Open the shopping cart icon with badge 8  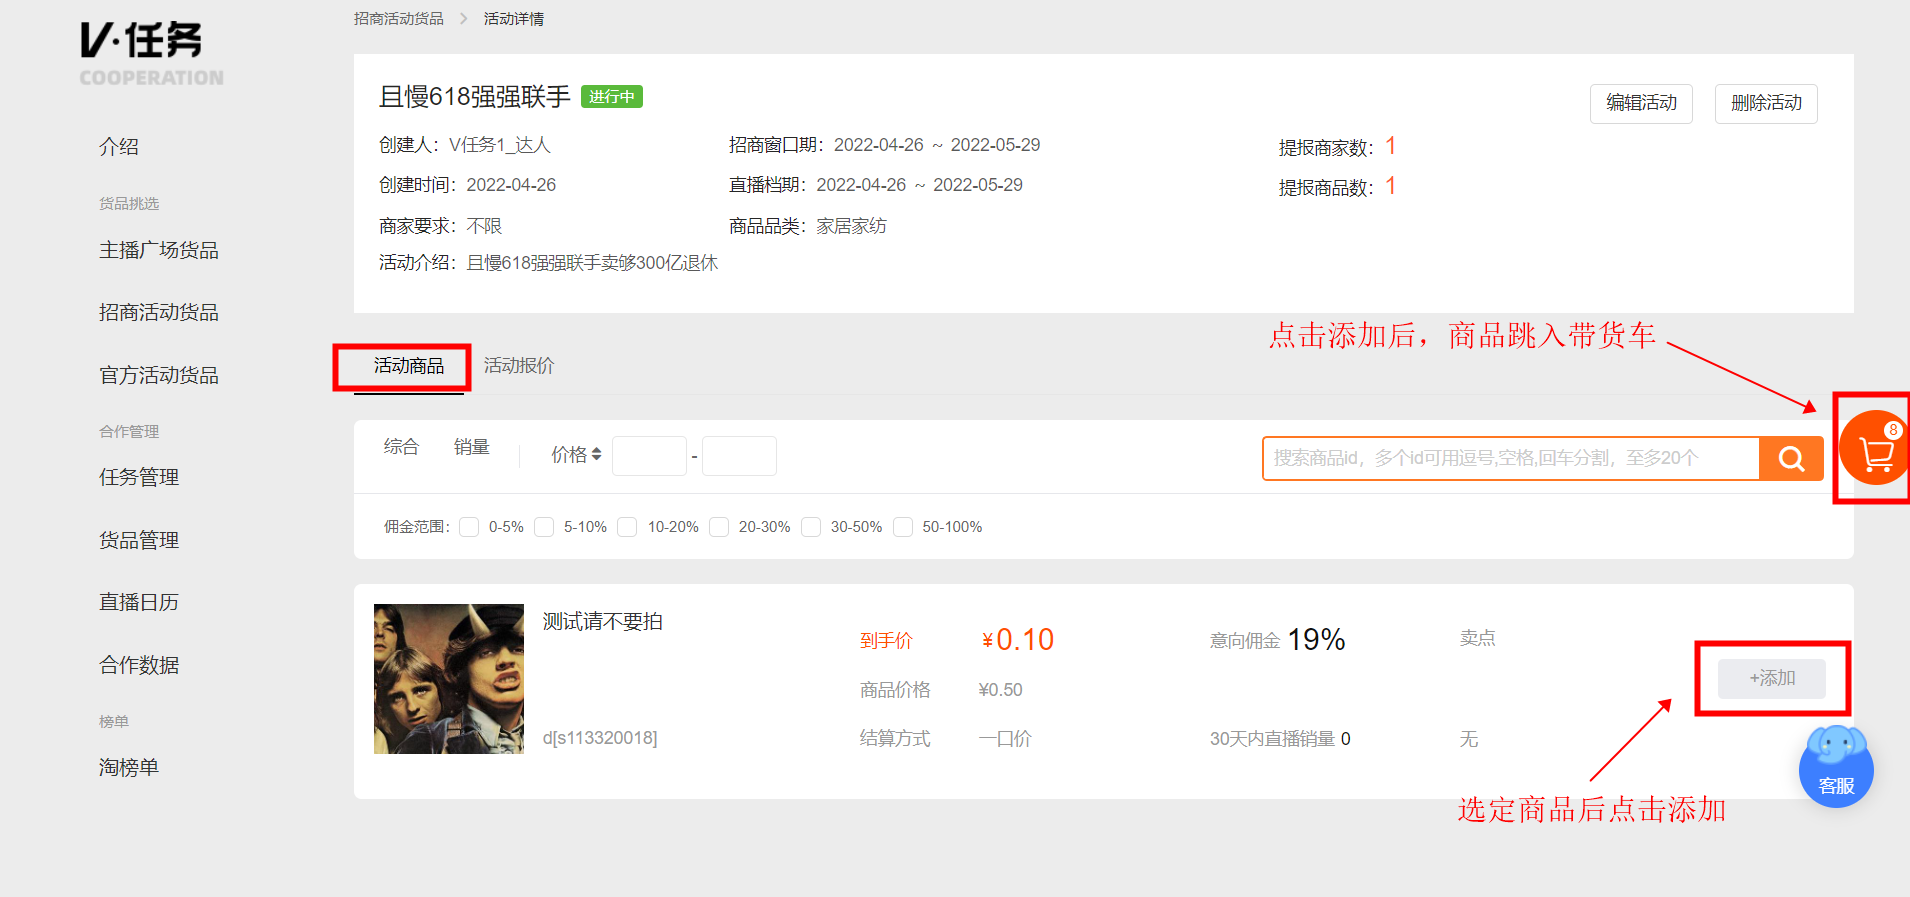click(x=1875, y=448)
